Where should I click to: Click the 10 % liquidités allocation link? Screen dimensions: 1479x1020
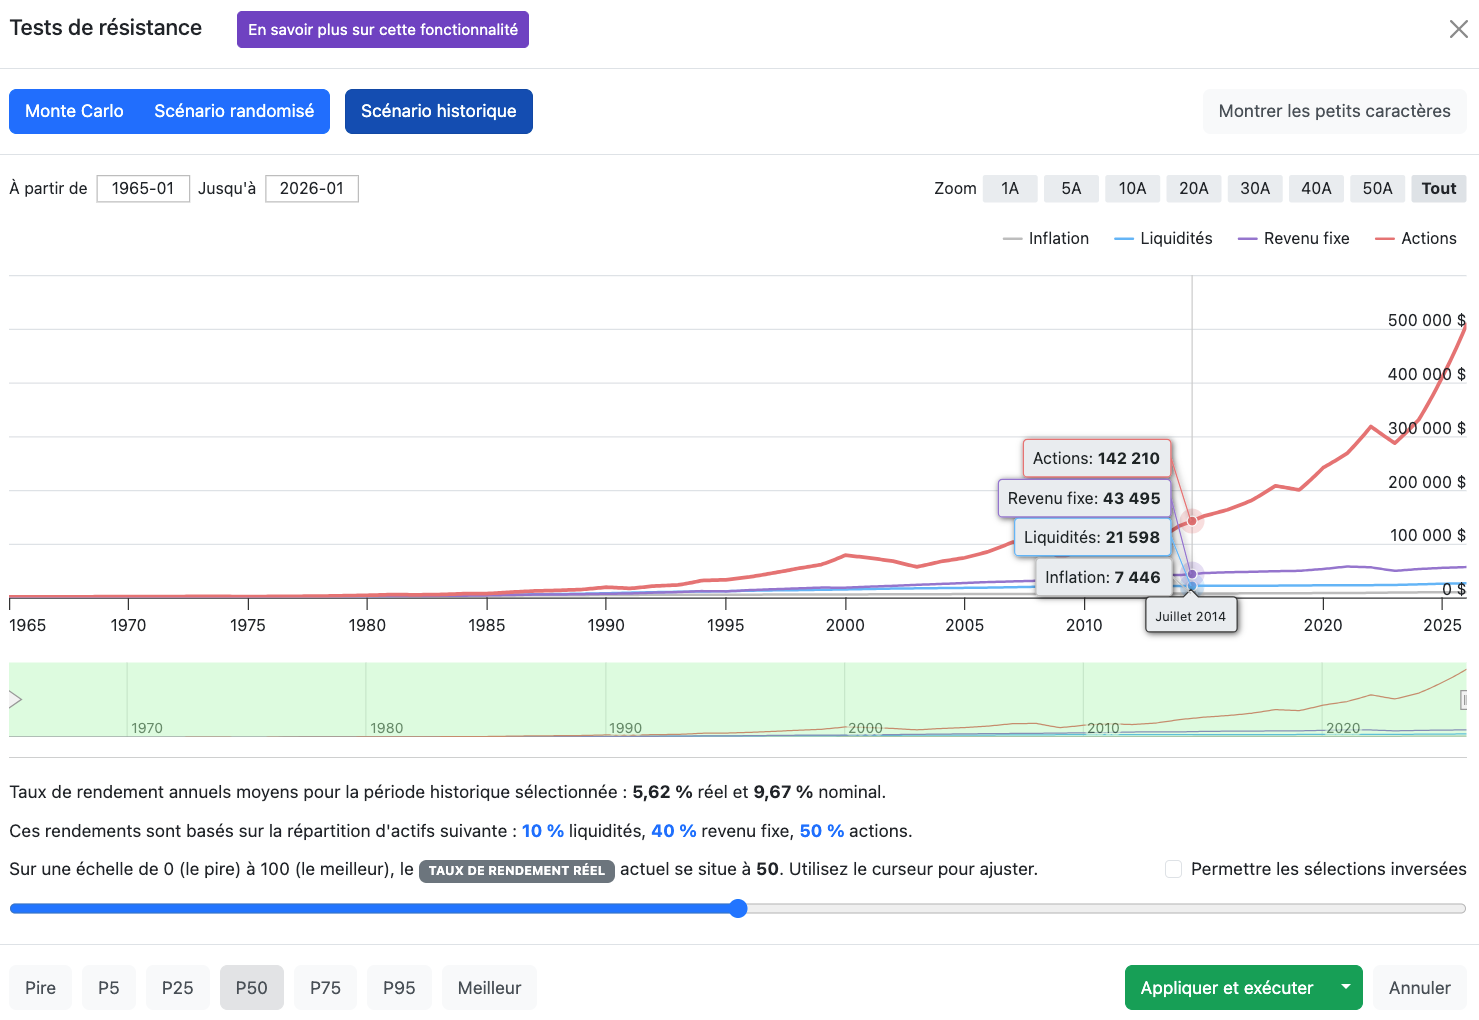543,831
